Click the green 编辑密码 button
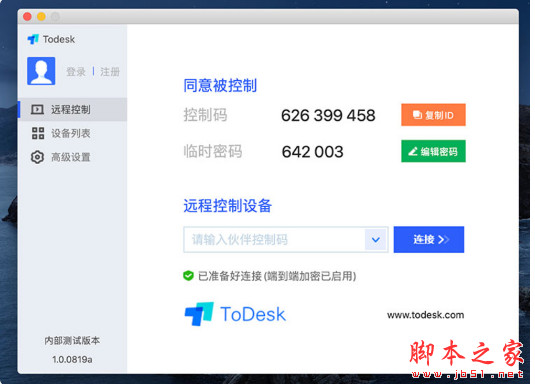This screenshot has width=535, height=385. (433, 151)
